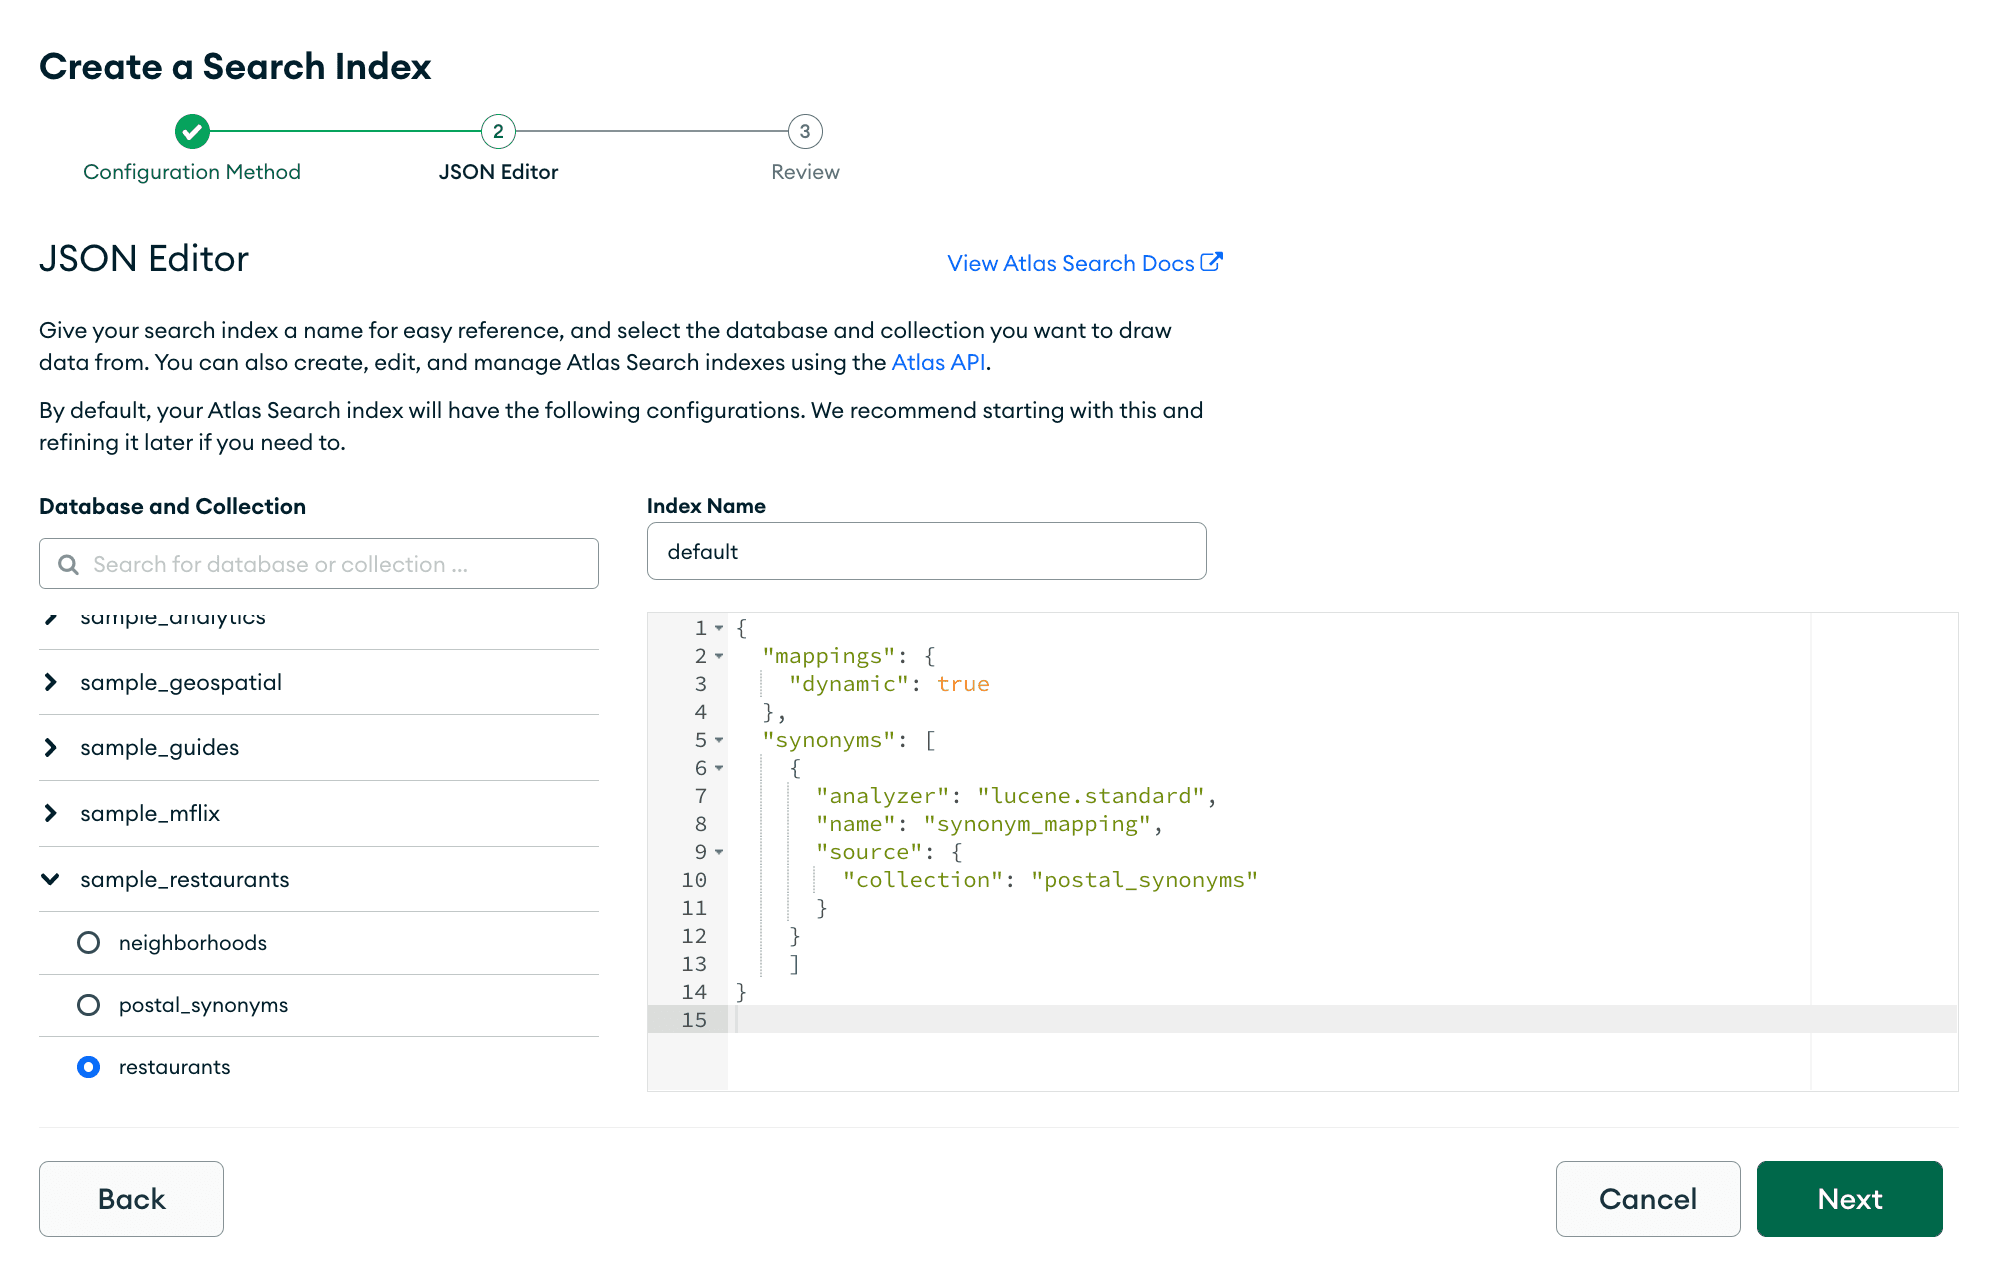
Task: Click the Review step label
Action: point(805,172)
